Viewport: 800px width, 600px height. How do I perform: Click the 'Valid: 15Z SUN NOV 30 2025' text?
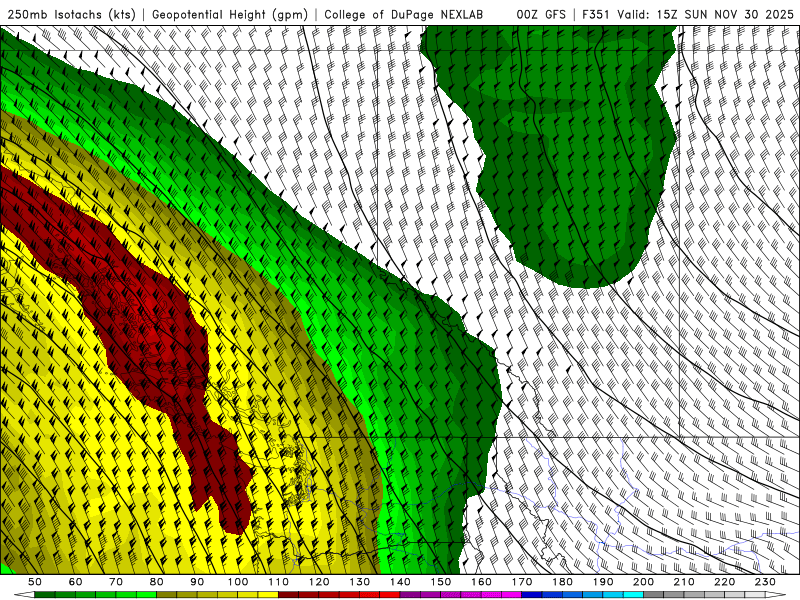705,15
